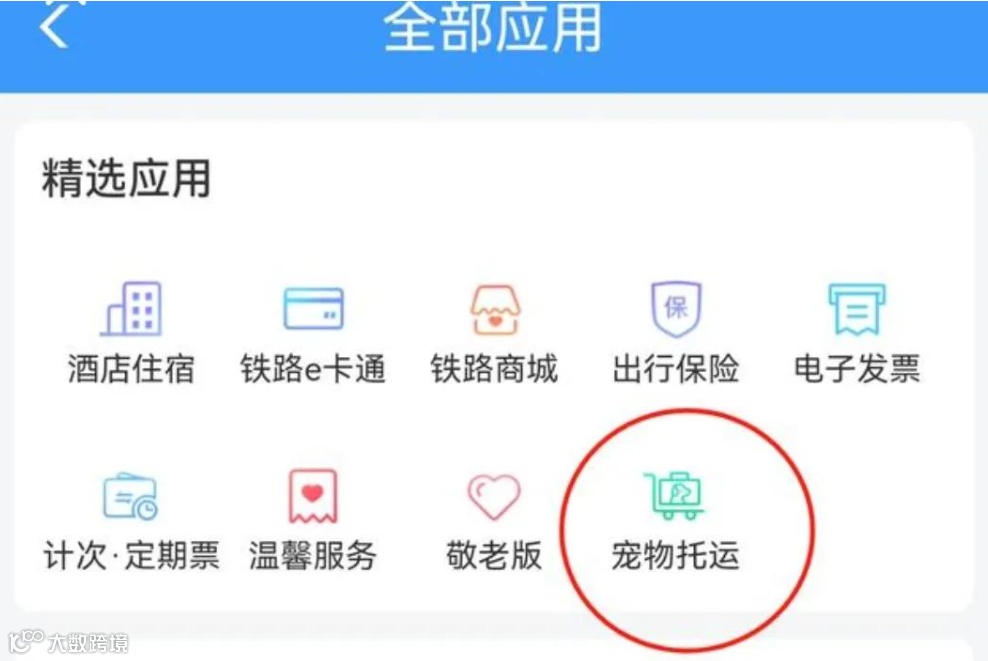Open the red heart bookmark 温馨服务 icon

pos(313,497)
